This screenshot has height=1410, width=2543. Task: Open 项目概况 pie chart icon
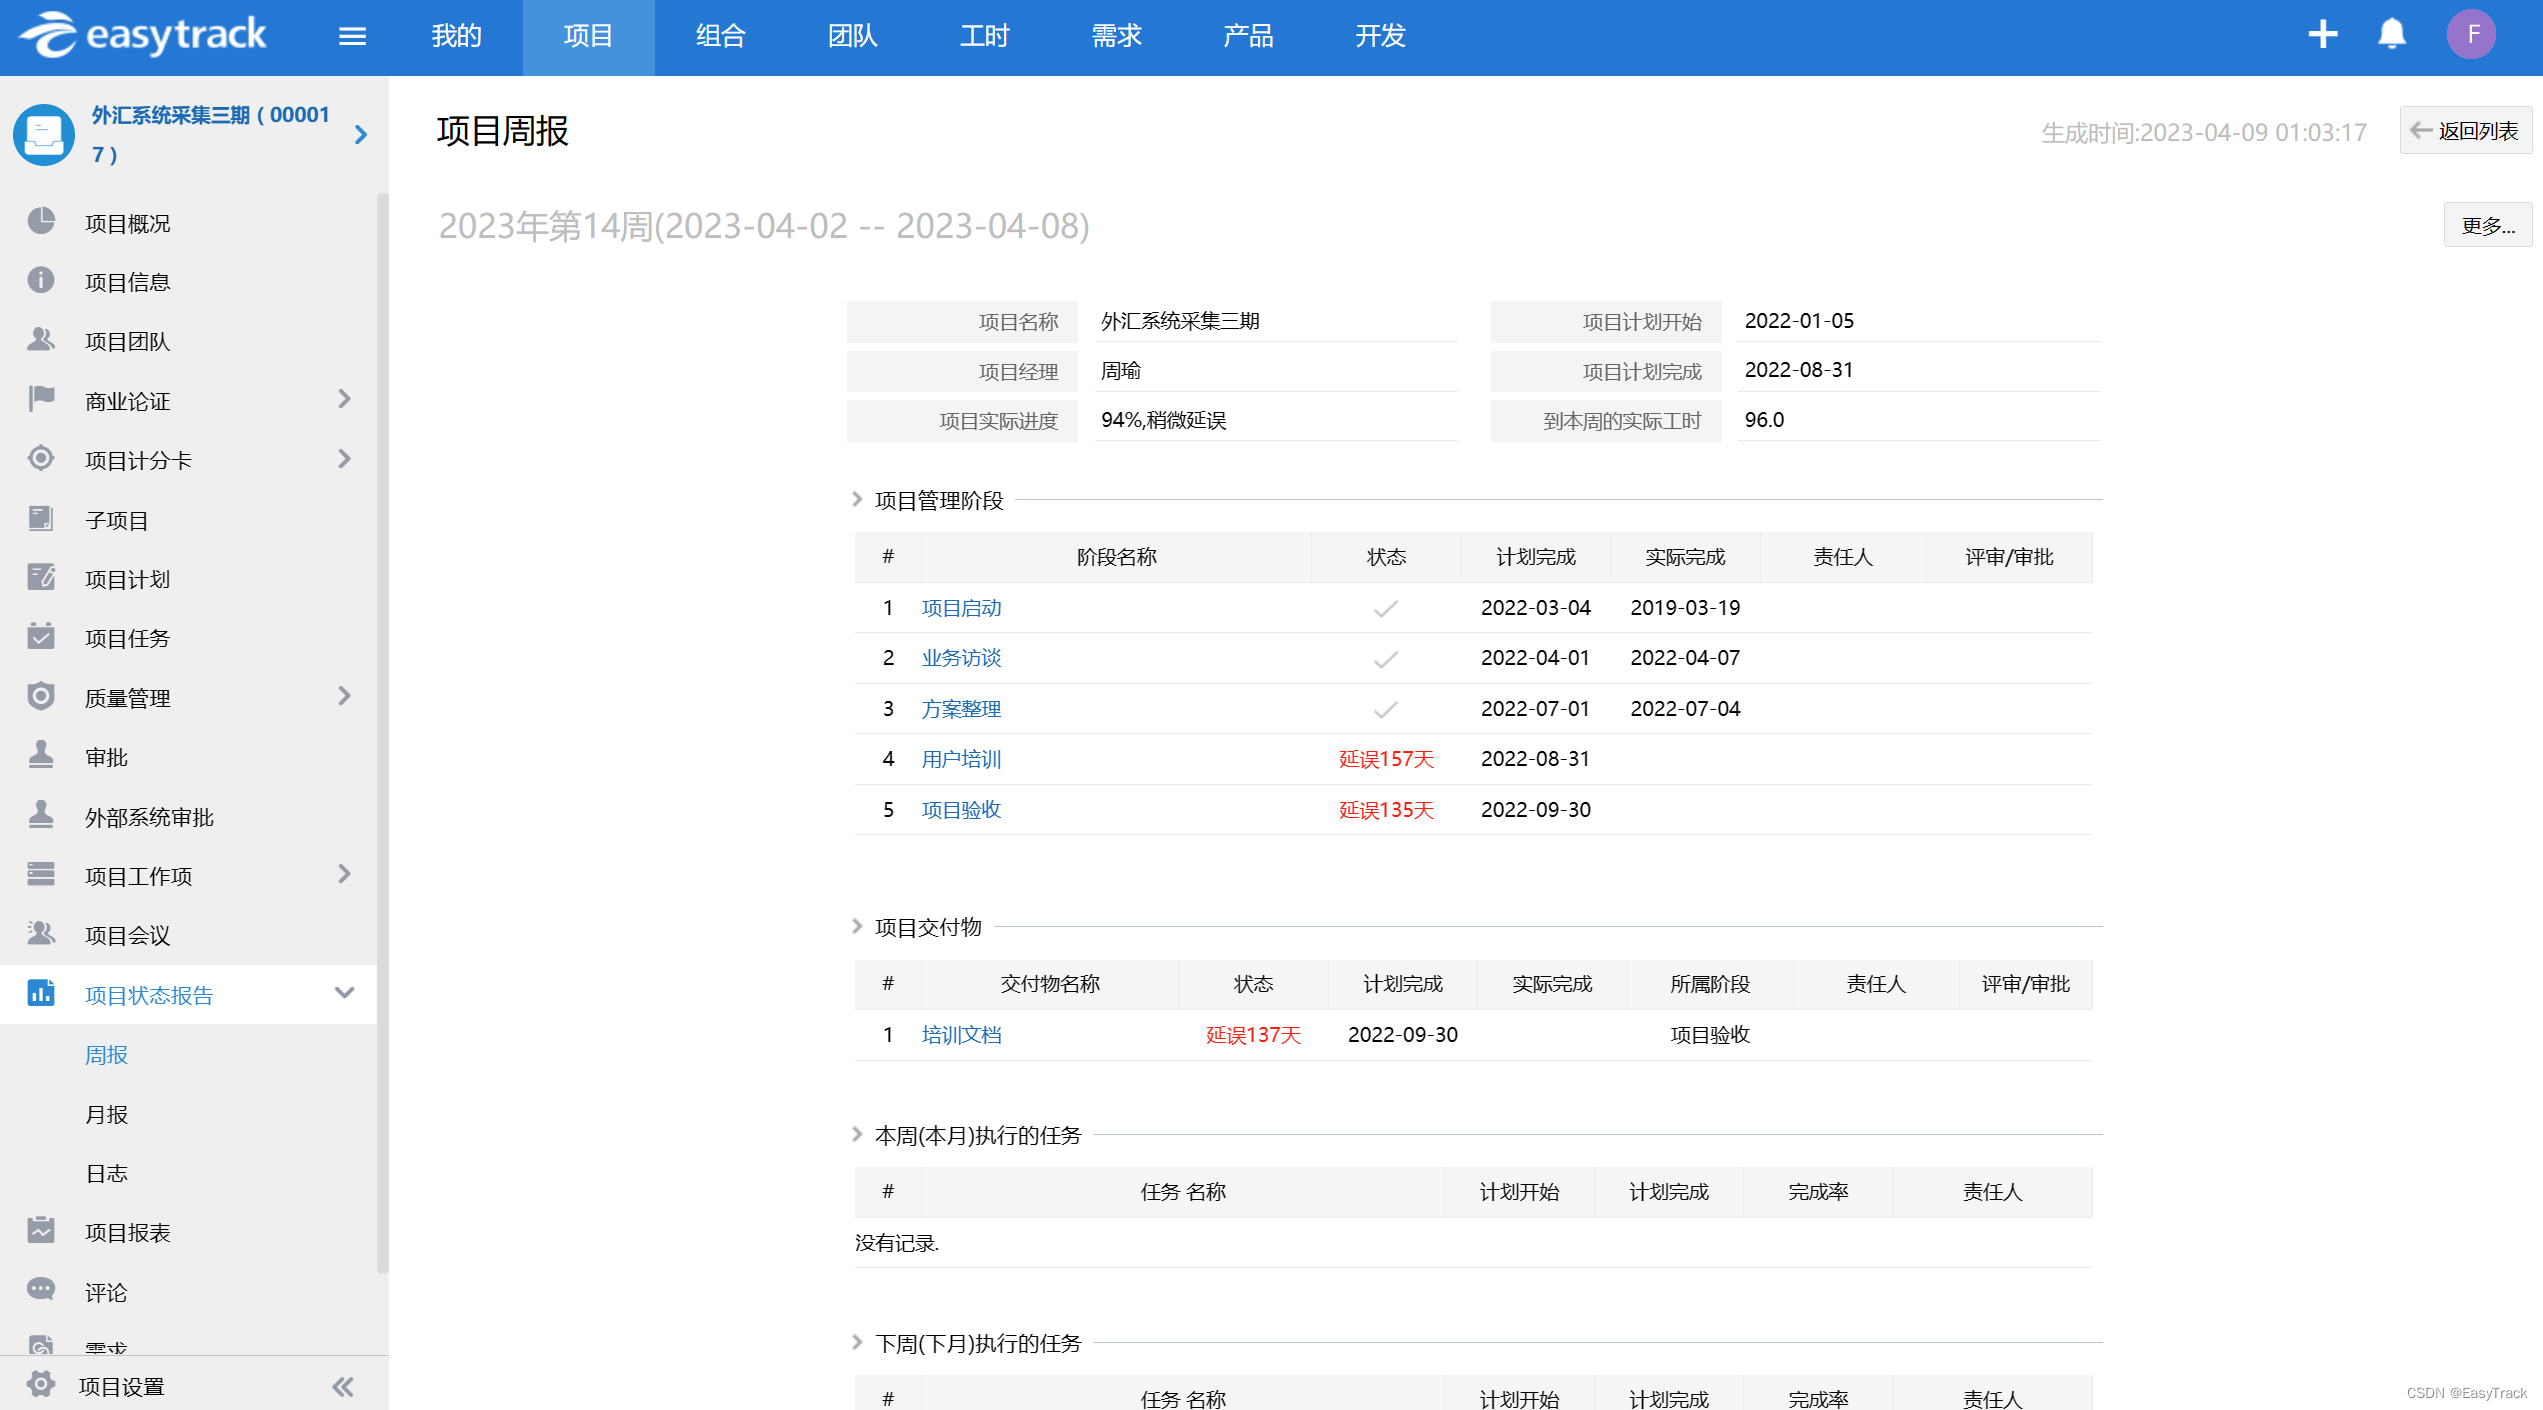41,222
